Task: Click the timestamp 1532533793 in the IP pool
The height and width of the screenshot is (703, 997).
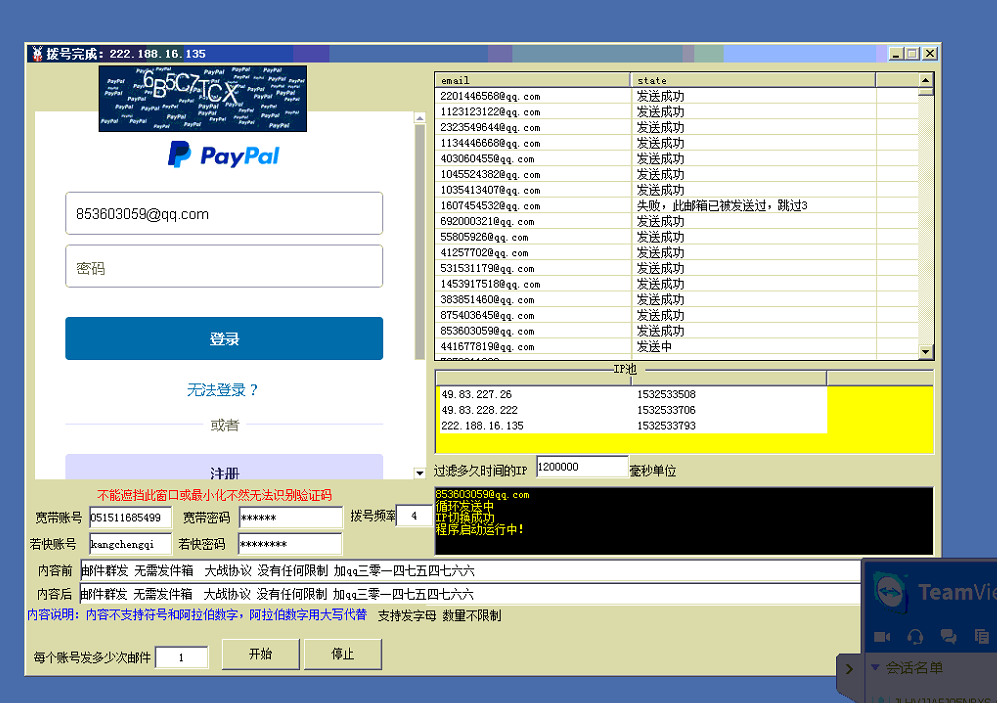Action: click(x=666, y=426)
